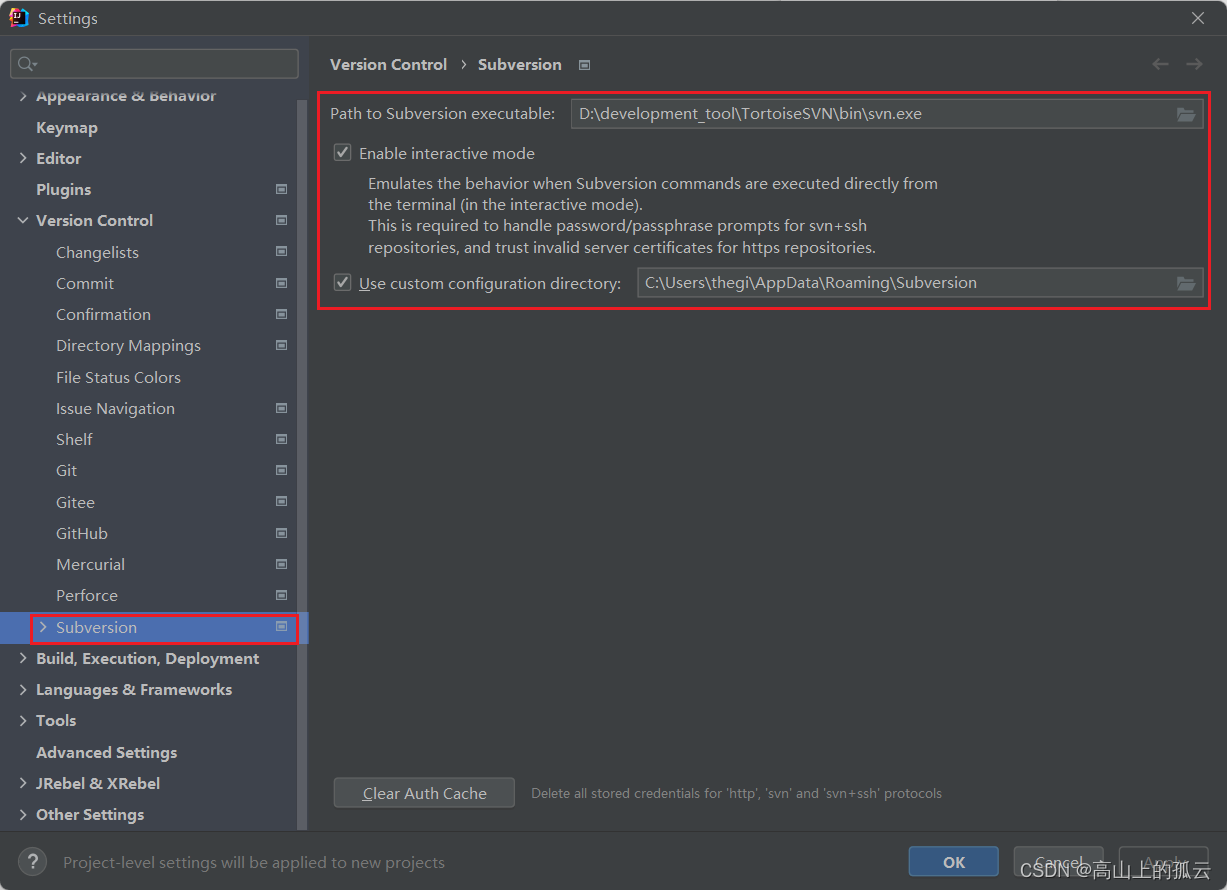Select the Git settings item
1227x890 pixels.
click(x=66, y=470)
